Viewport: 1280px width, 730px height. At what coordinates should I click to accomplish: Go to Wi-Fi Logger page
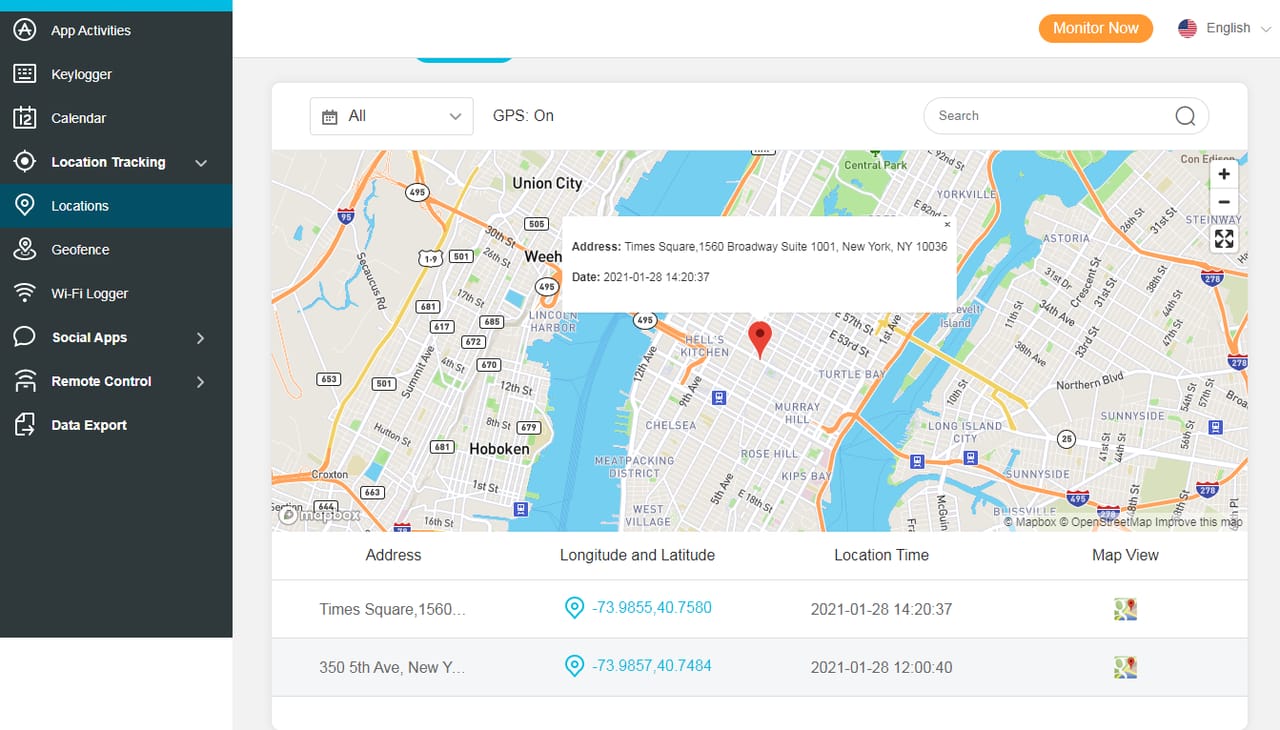point(89,294)
